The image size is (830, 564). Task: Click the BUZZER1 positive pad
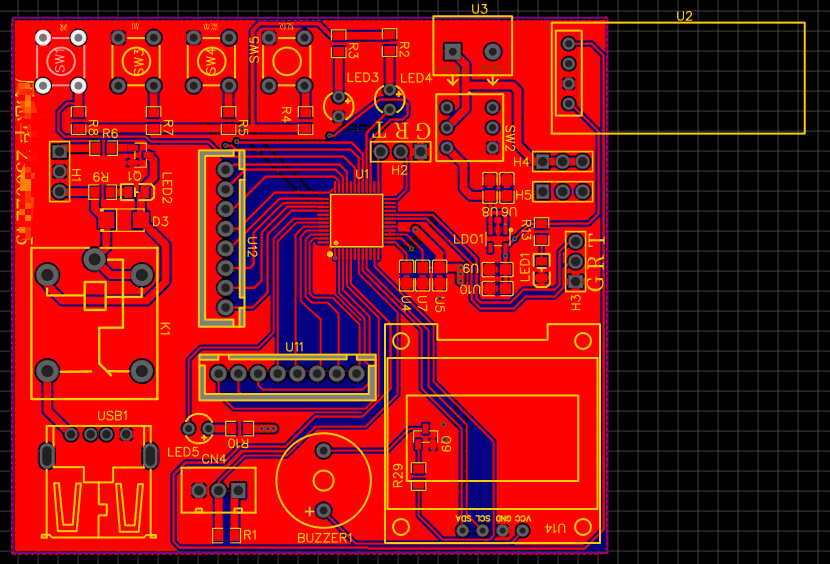[323, 511]
